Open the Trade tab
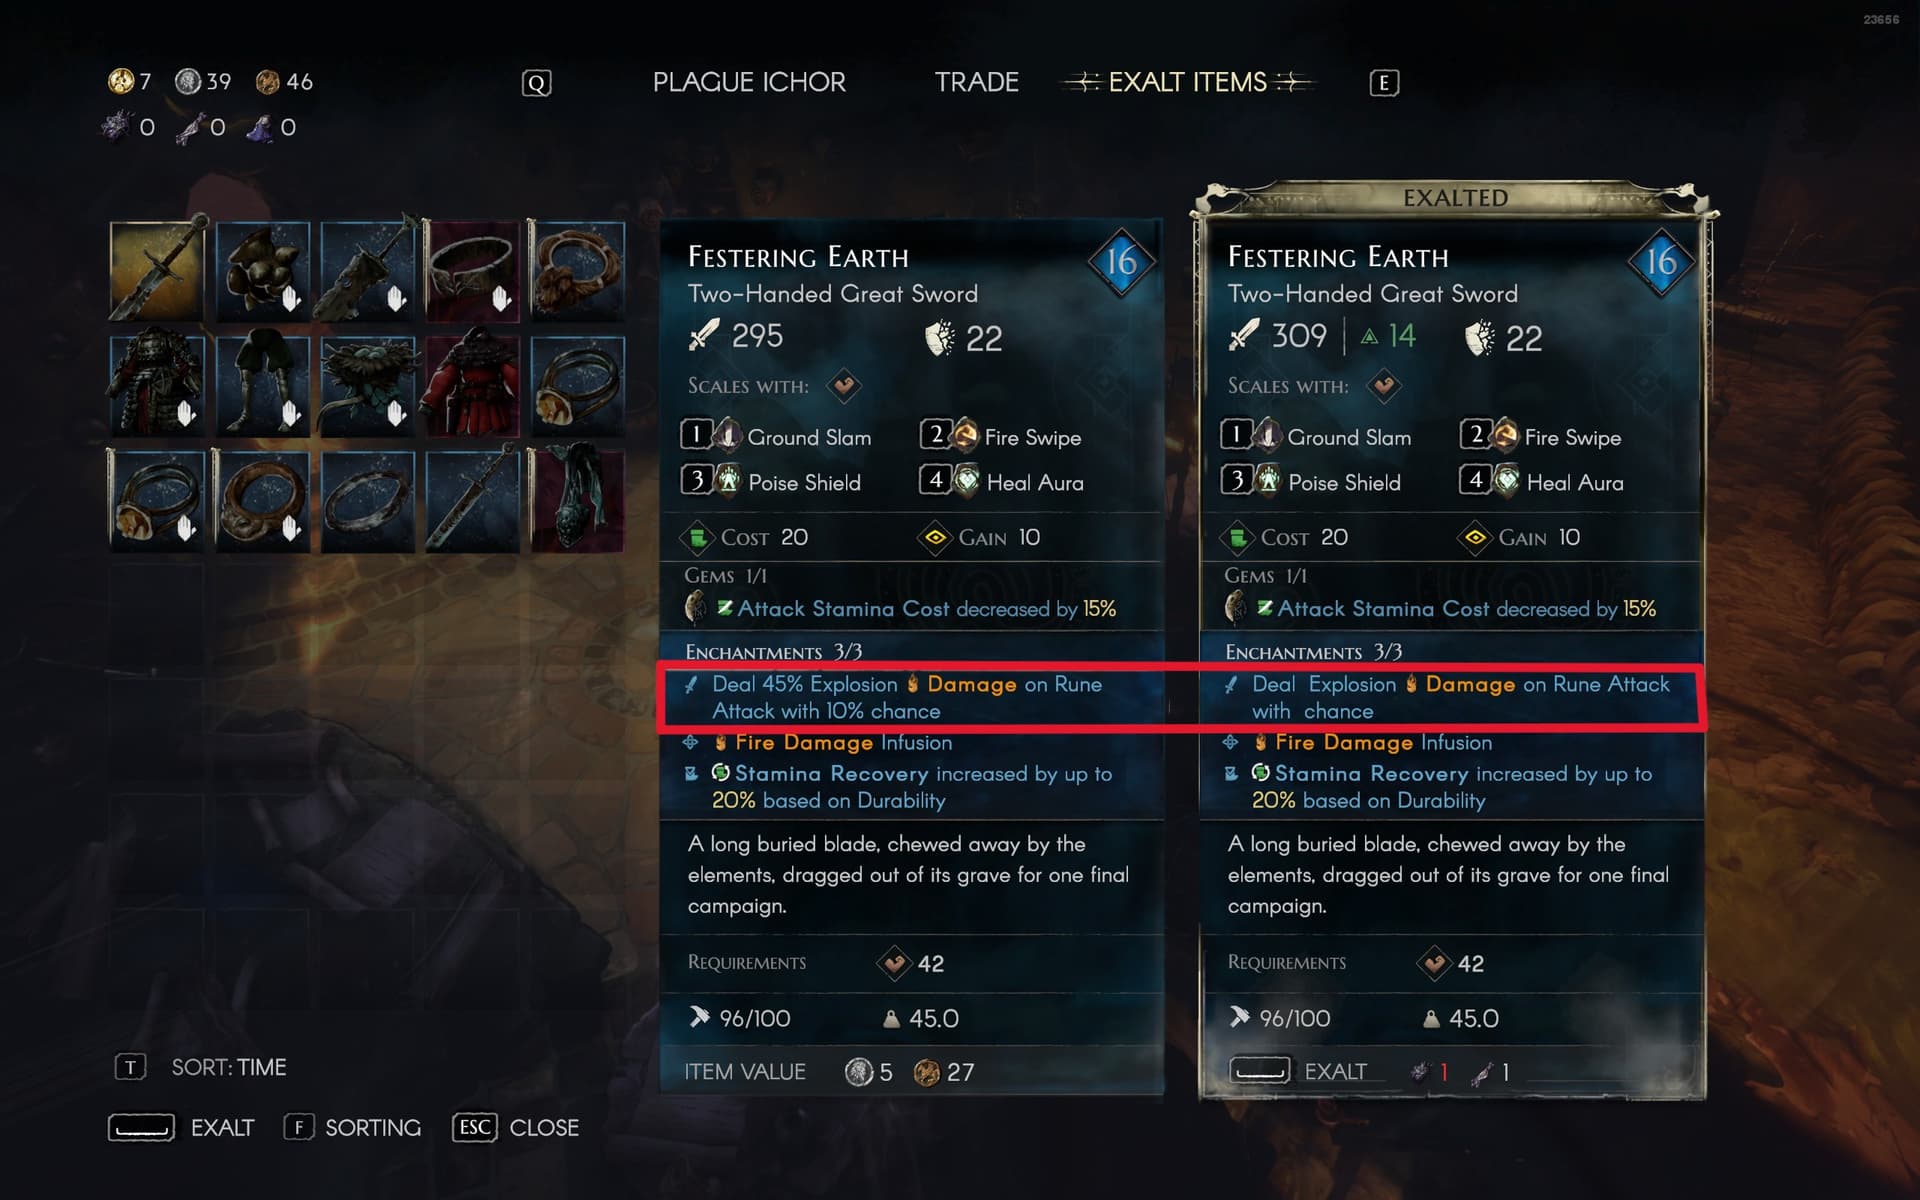 point(976,82)
